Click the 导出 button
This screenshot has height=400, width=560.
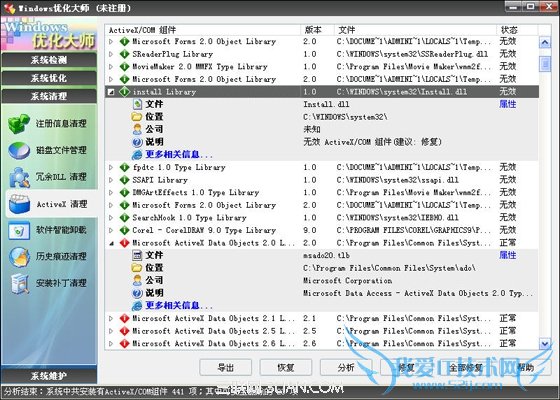tap(225, 368)
